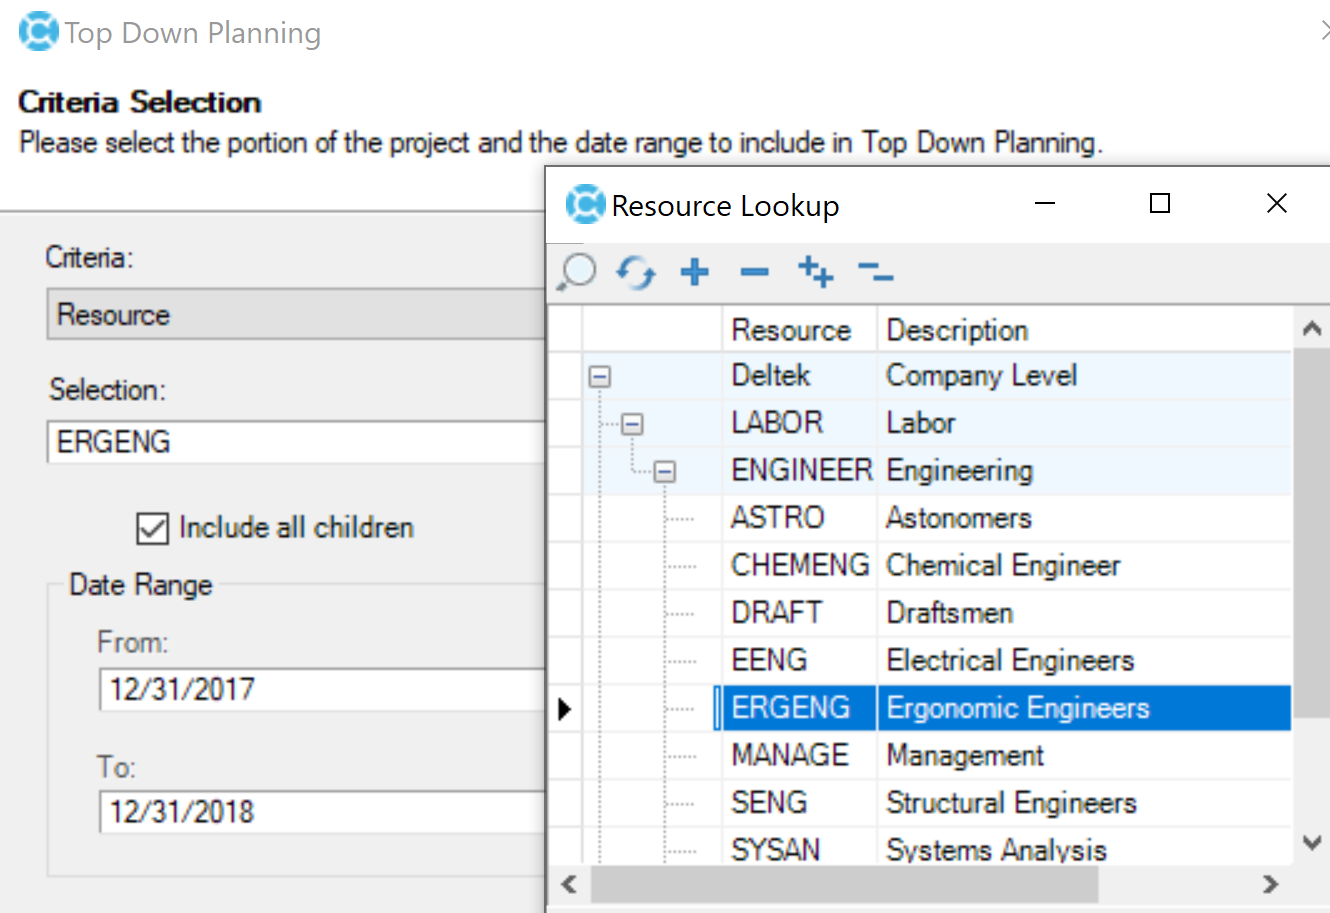Minimize the Resource Lookup window
Screen dimensions: 1330x913
pyautogui.click(x=1045, y=204)
